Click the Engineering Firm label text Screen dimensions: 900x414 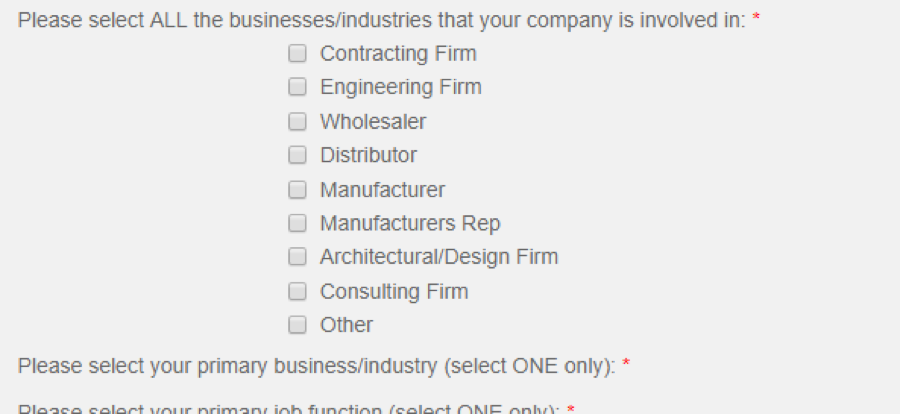(401, 87)
